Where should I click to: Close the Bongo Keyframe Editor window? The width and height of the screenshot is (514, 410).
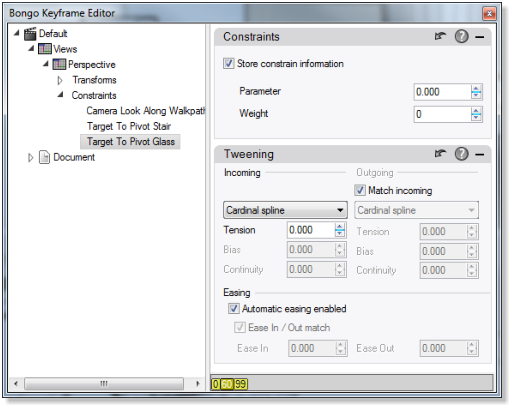point(489,13)
